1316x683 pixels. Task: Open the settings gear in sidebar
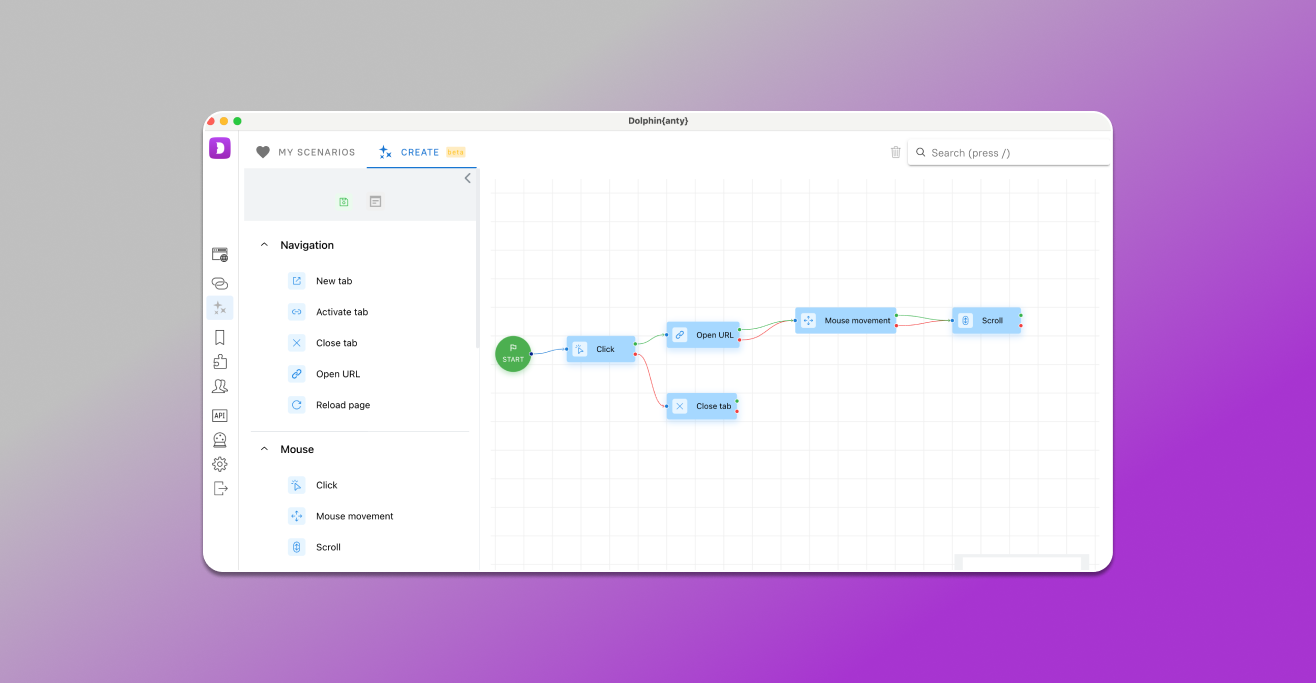[220, 464]
